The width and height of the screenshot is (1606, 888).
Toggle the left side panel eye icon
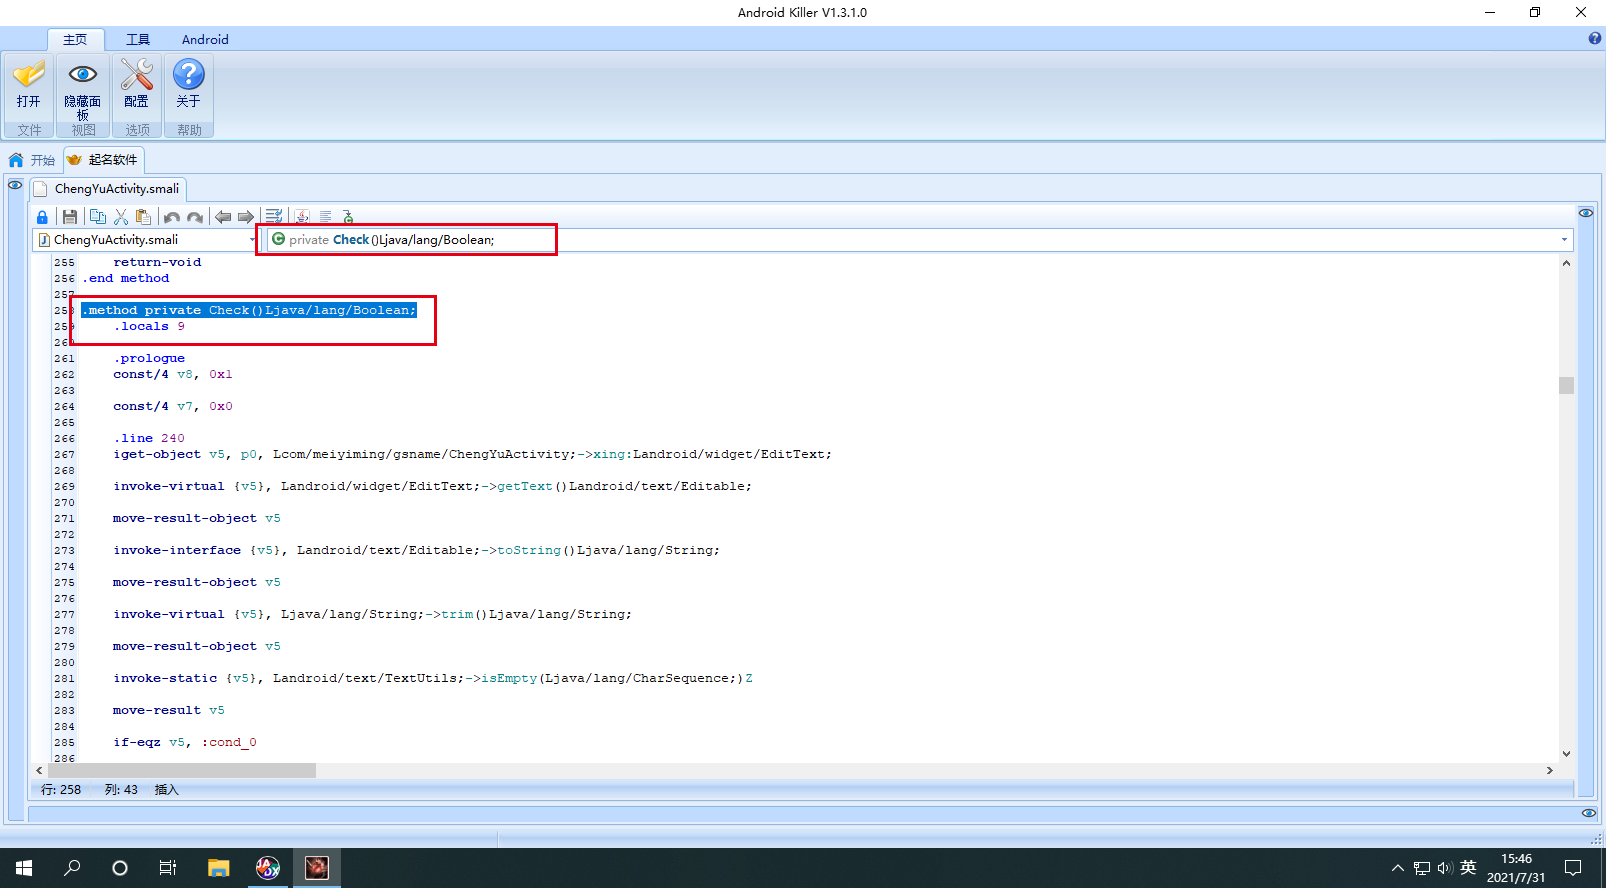coord(15,185)
